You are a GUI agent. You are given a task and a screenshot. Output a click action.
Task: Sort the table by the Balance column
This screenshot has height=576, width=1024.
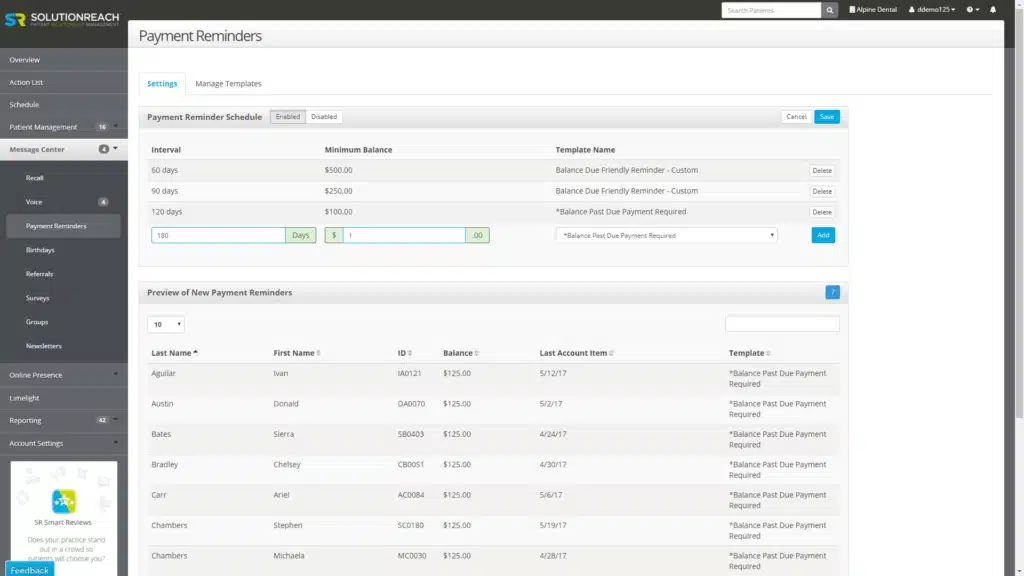pyautogui.click(x=457, y=352)
